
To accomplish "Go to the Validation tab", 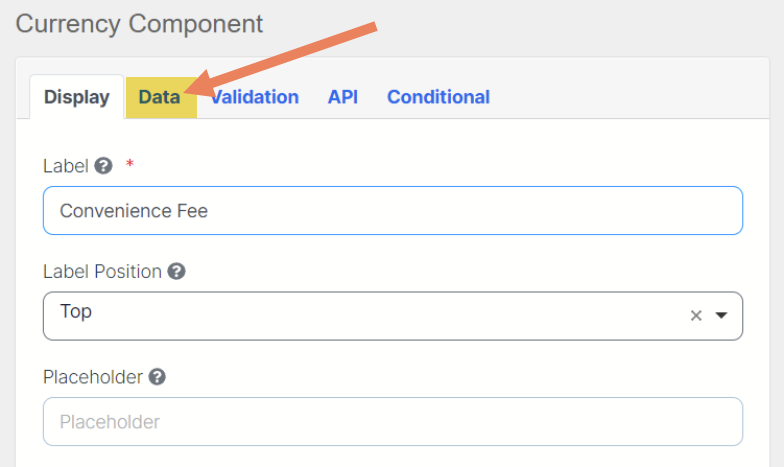I will (x=255, y=97).
